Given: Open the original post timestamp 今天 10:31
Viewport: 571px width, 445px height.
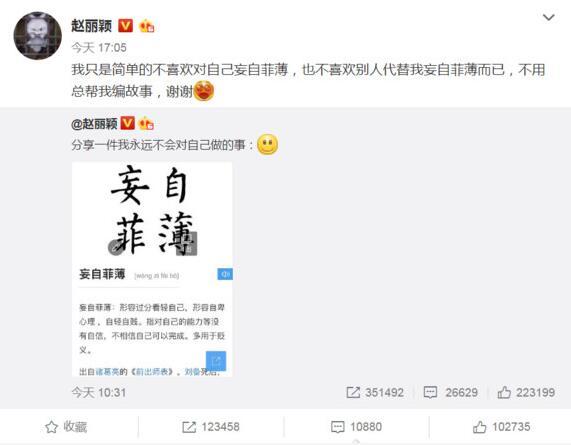Looking at the screenshot, I should click(99, 393).
